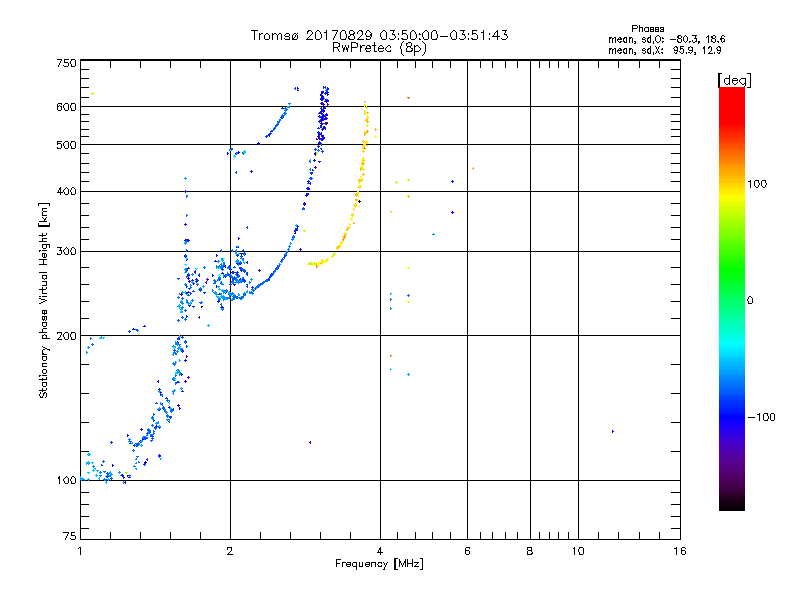Click the 'Phases' statistics heading
The image size is (800, 600).
click(x=647, y=29)
